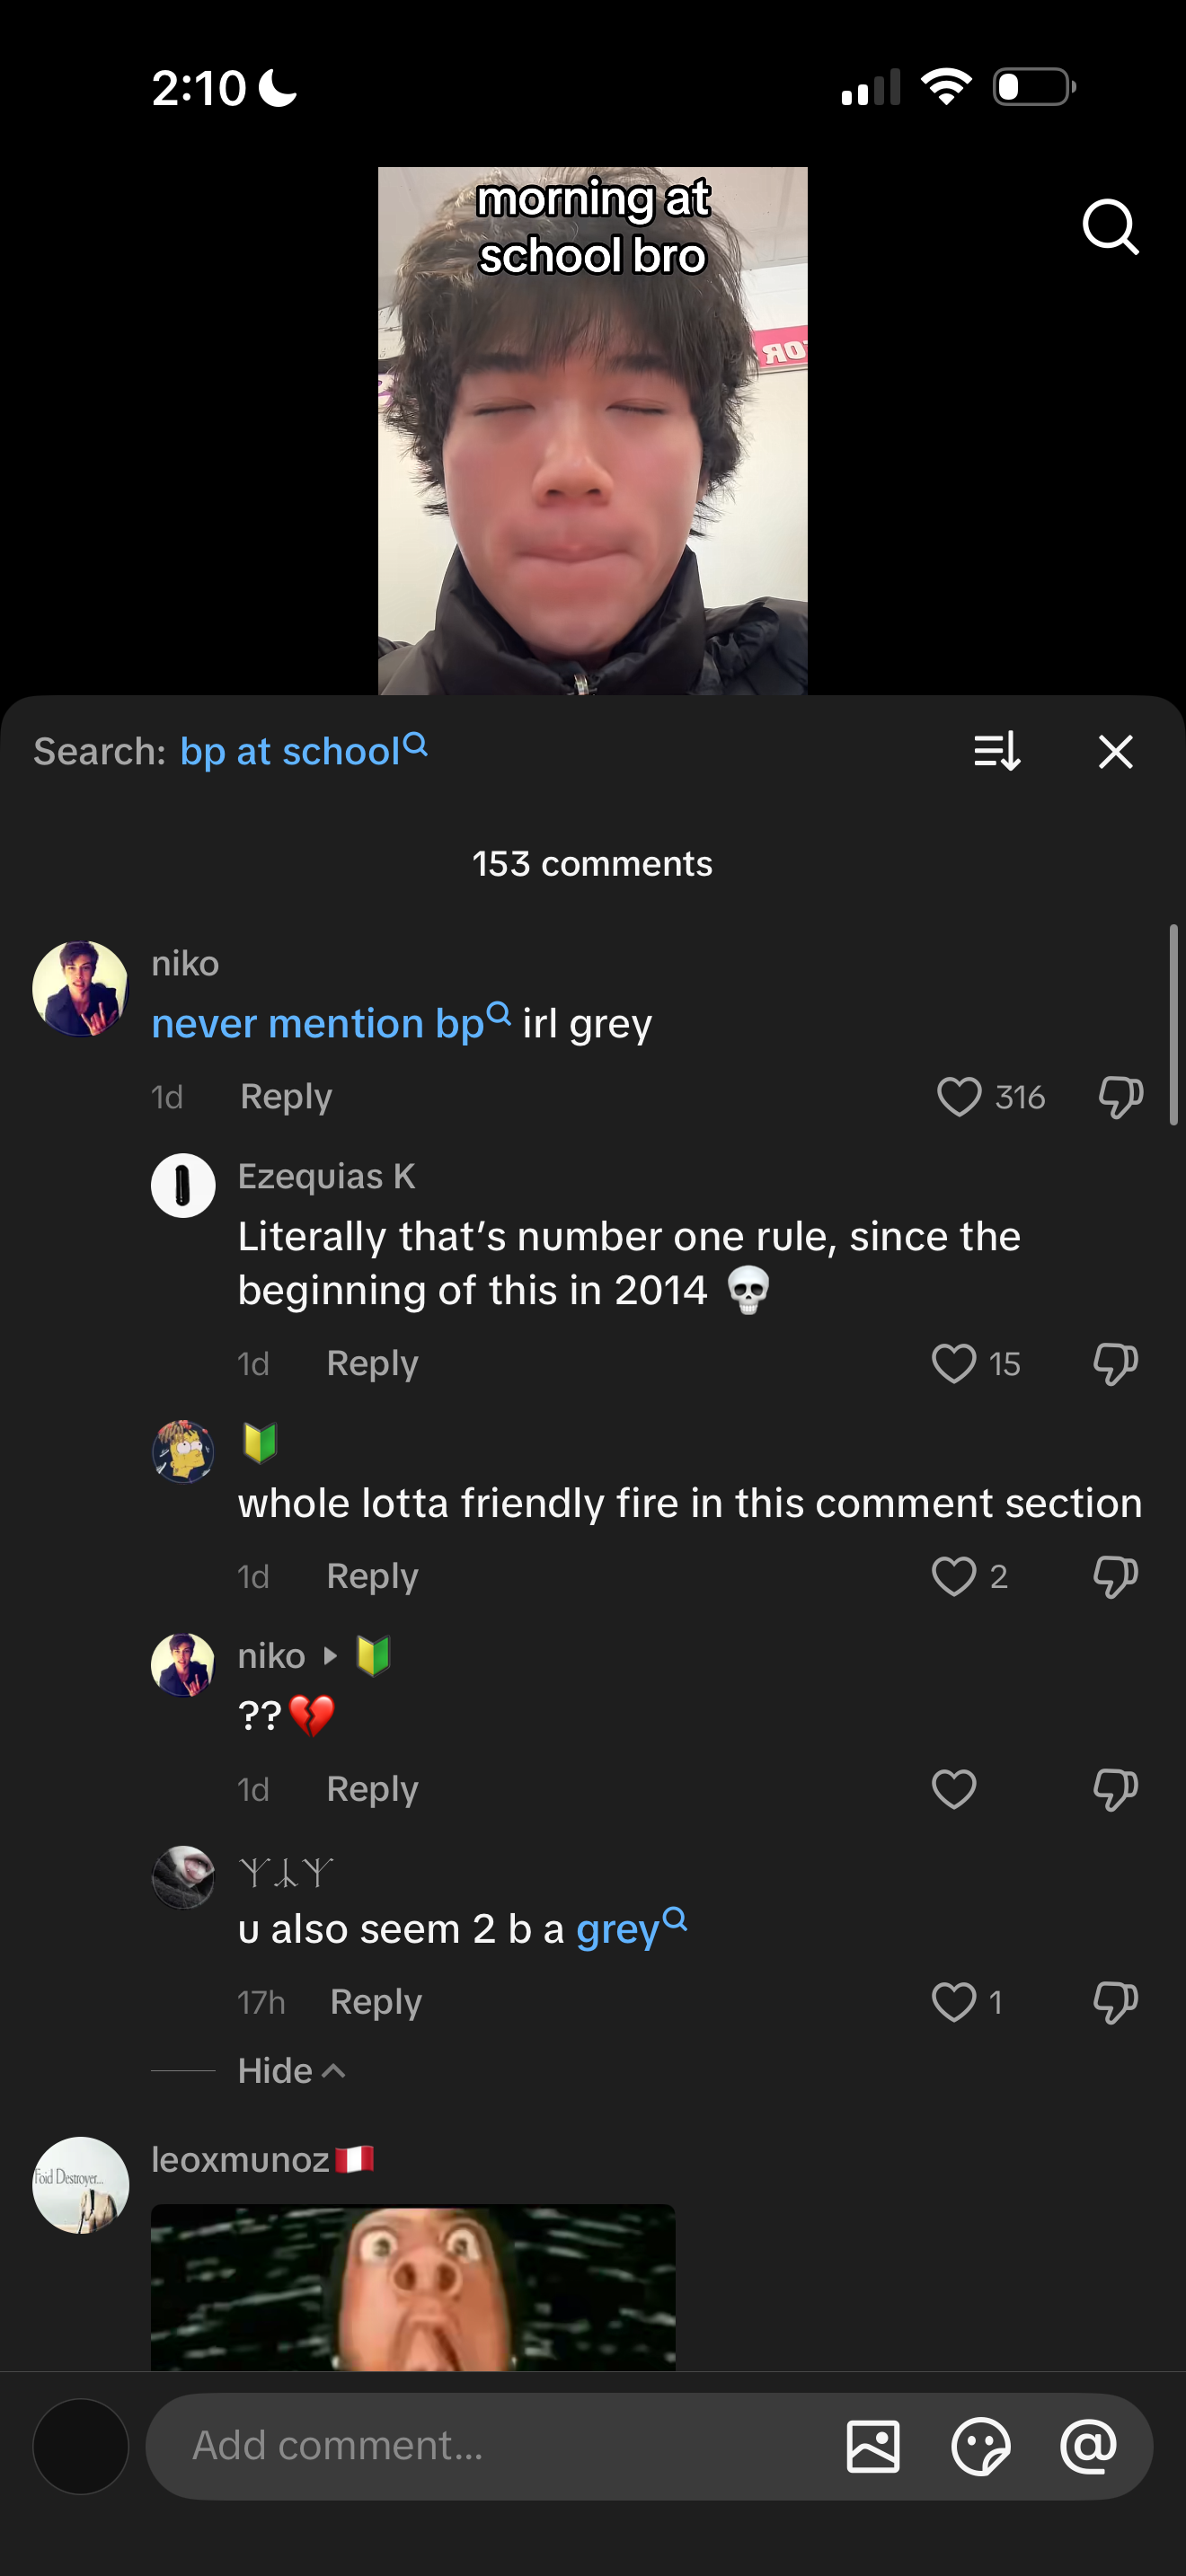Open leoxmunoz's GIF image comment

(x=412, y=2286)
